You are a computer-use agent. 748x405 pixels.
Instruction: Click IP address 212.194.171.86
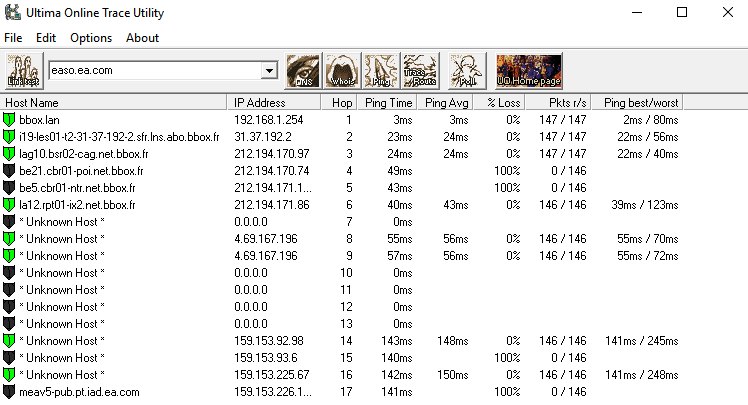(x=272, y=205)
